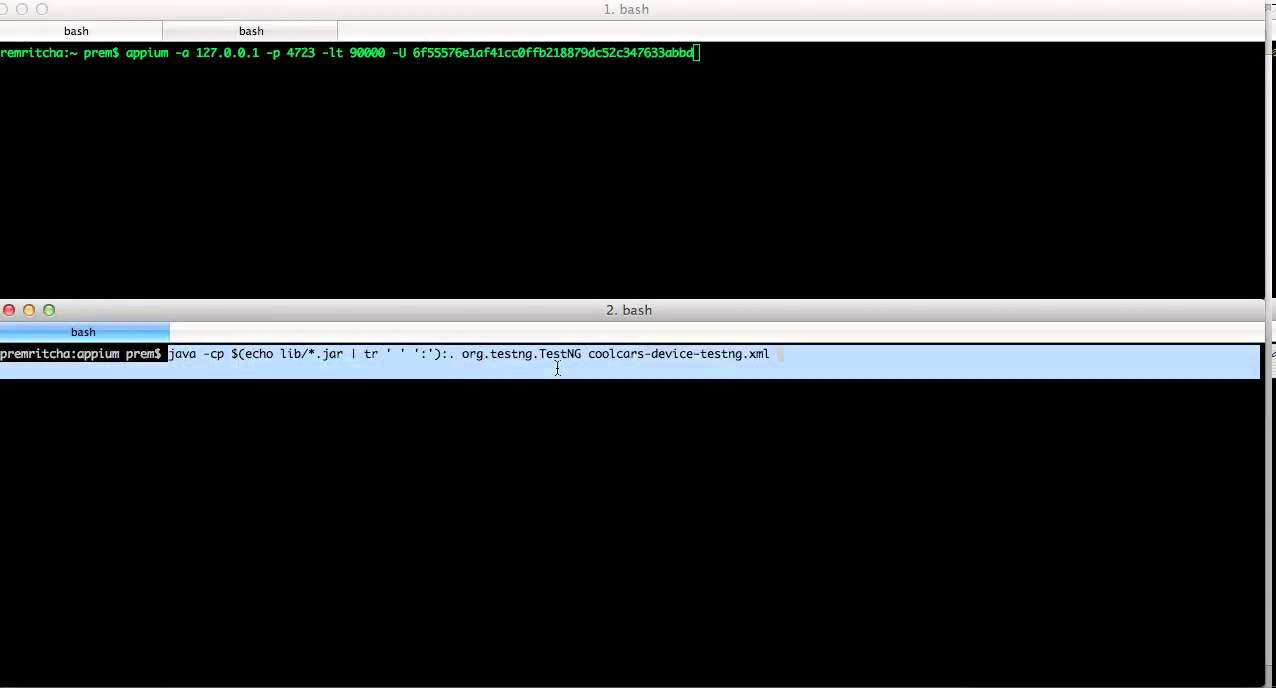Minimize the 2. bash window with the yellow button

tap(29, 310)
